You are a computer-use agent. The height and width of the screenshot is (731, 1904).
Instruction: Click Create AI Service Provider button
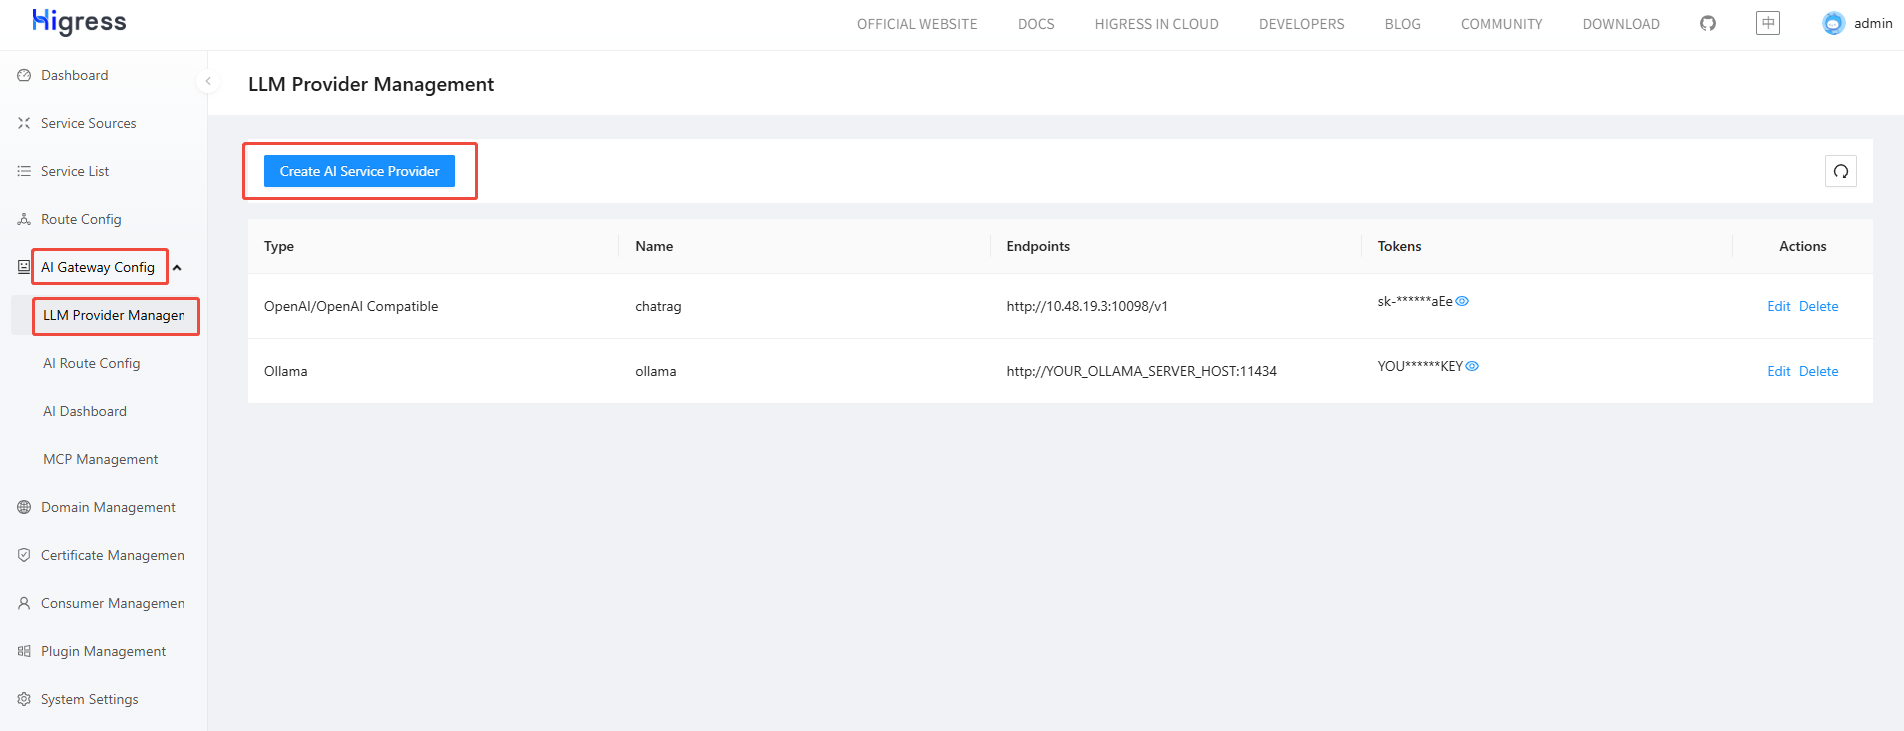pos(359,171)
